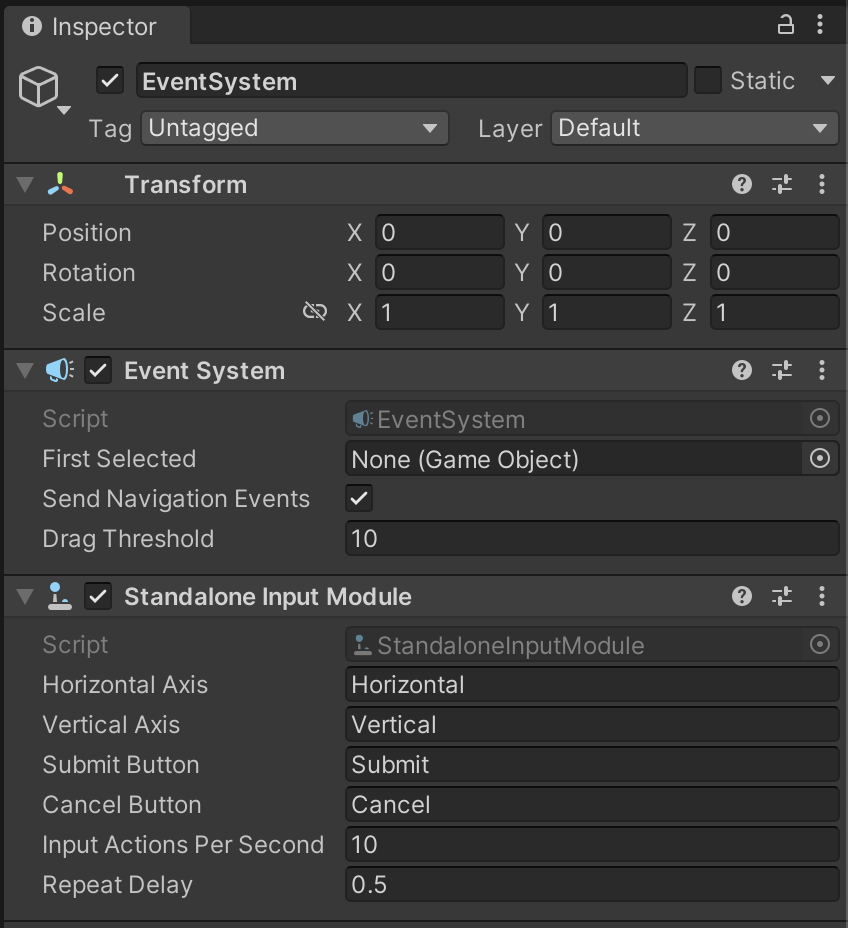Toggle the Static checkbox
848x928 pixels.
coord(708,81)
